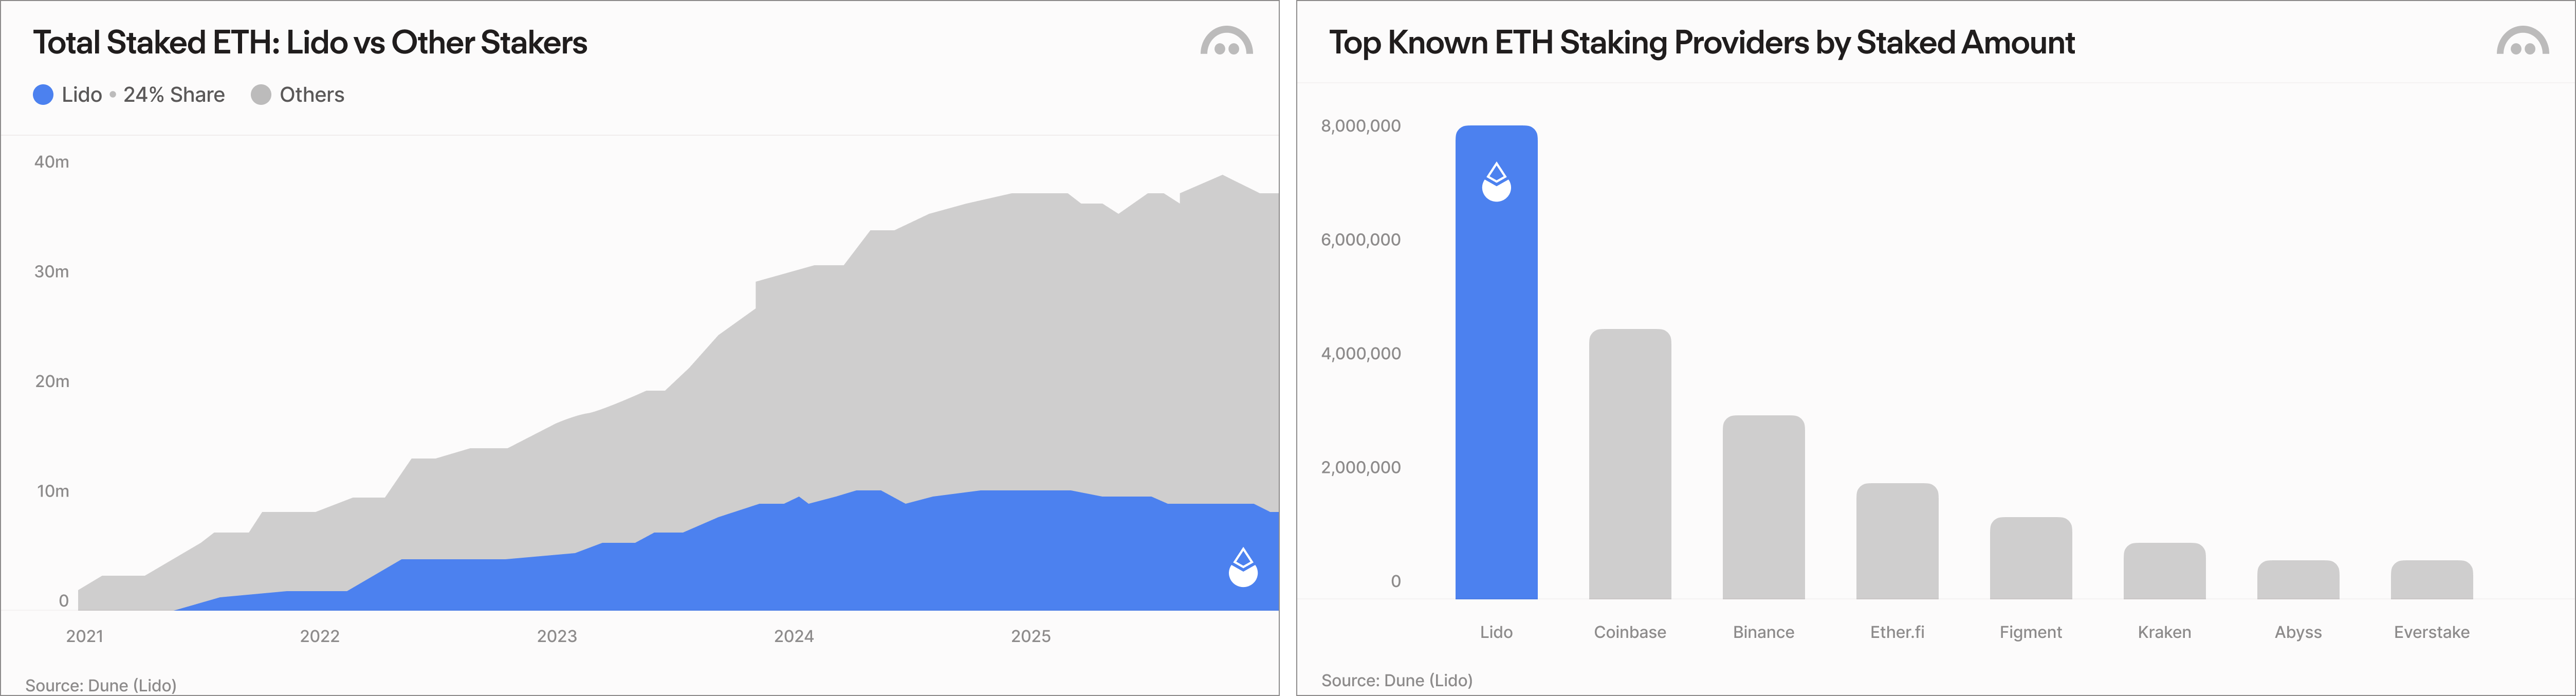The width and height of the screenshot is (2576, 696).
Task: Click the Lido 24% Share legend label
Action: pos(143,95)
